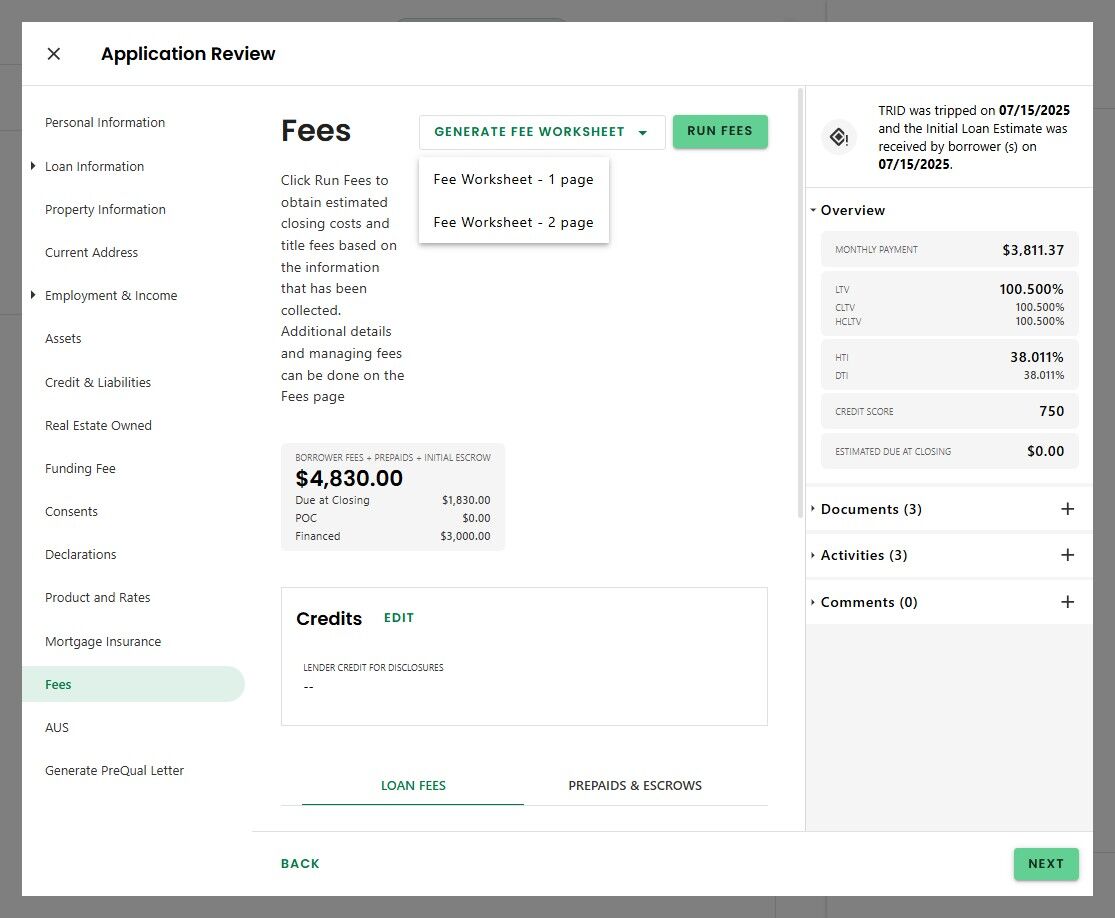Expand the Employment & Income arrow
The width and height of the screenshot is (1115, 918).
[x=34, y=295]
